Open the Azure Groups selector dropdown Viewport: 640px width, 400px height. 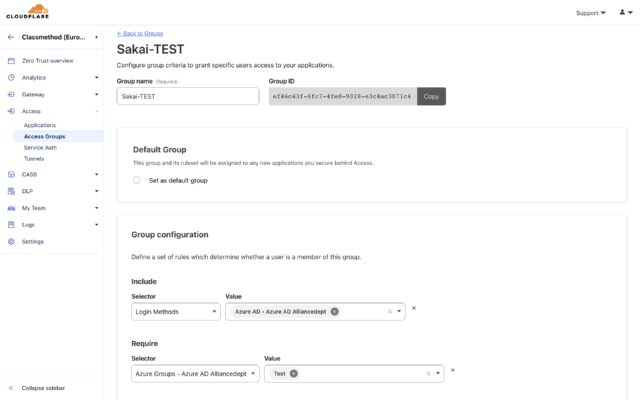[x=195, y=374]
